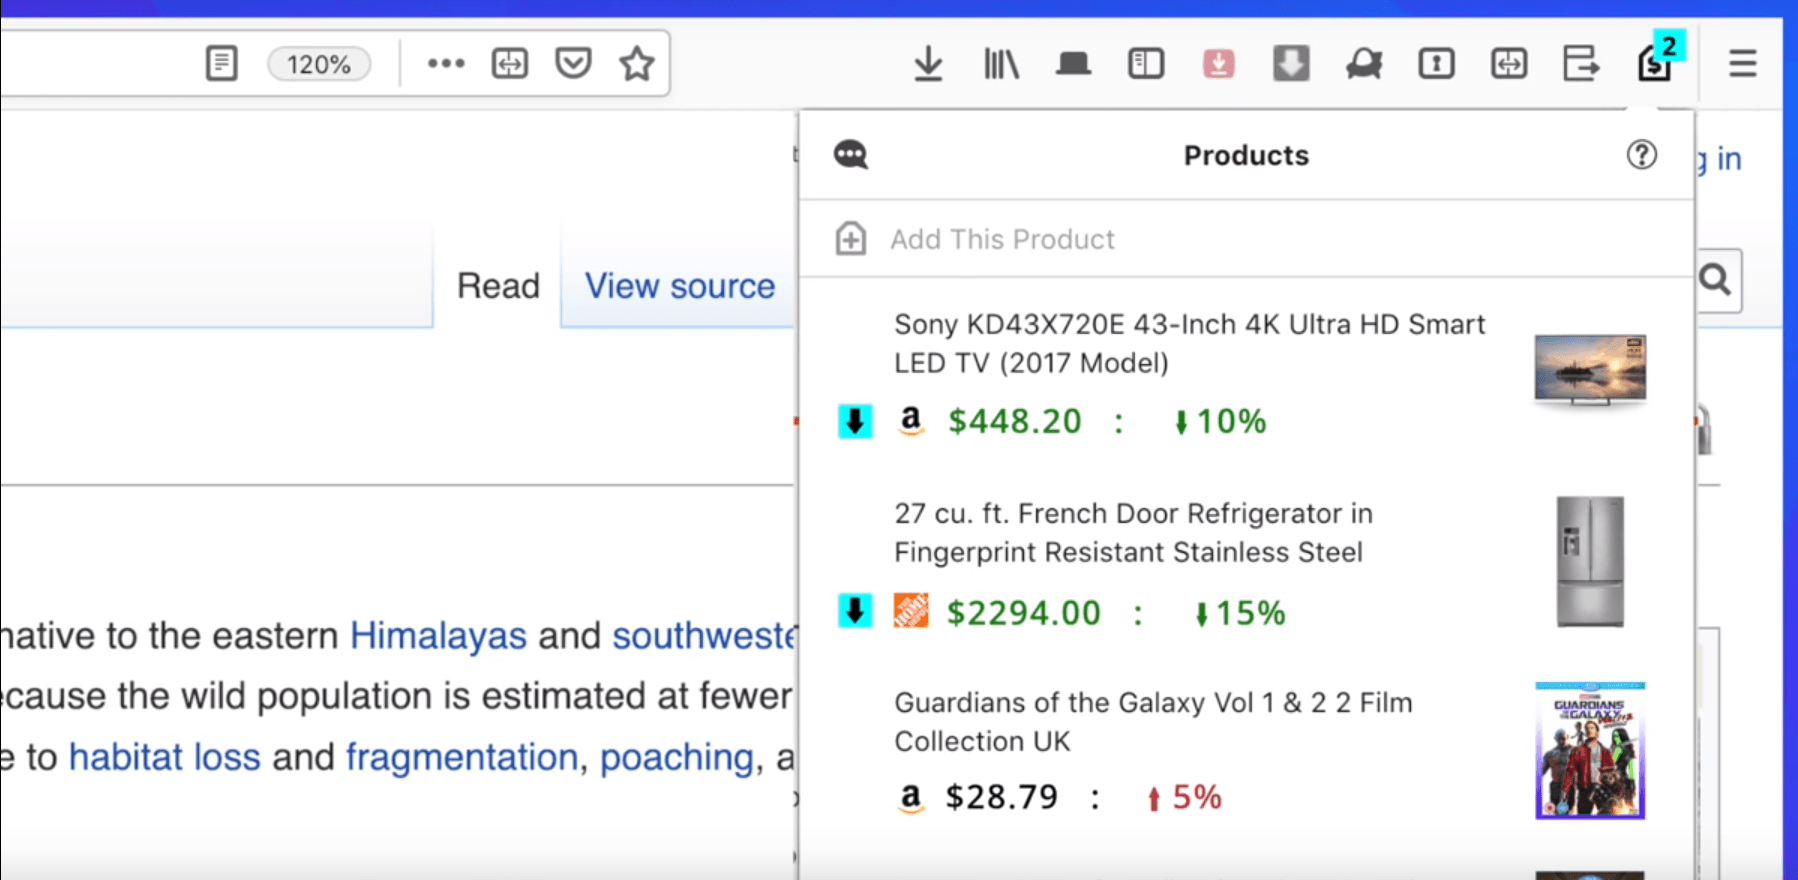1798x880 pixels.
Task: Click price-drop arrow badge beside $2294.00
Action: click(x=855, y=611)
